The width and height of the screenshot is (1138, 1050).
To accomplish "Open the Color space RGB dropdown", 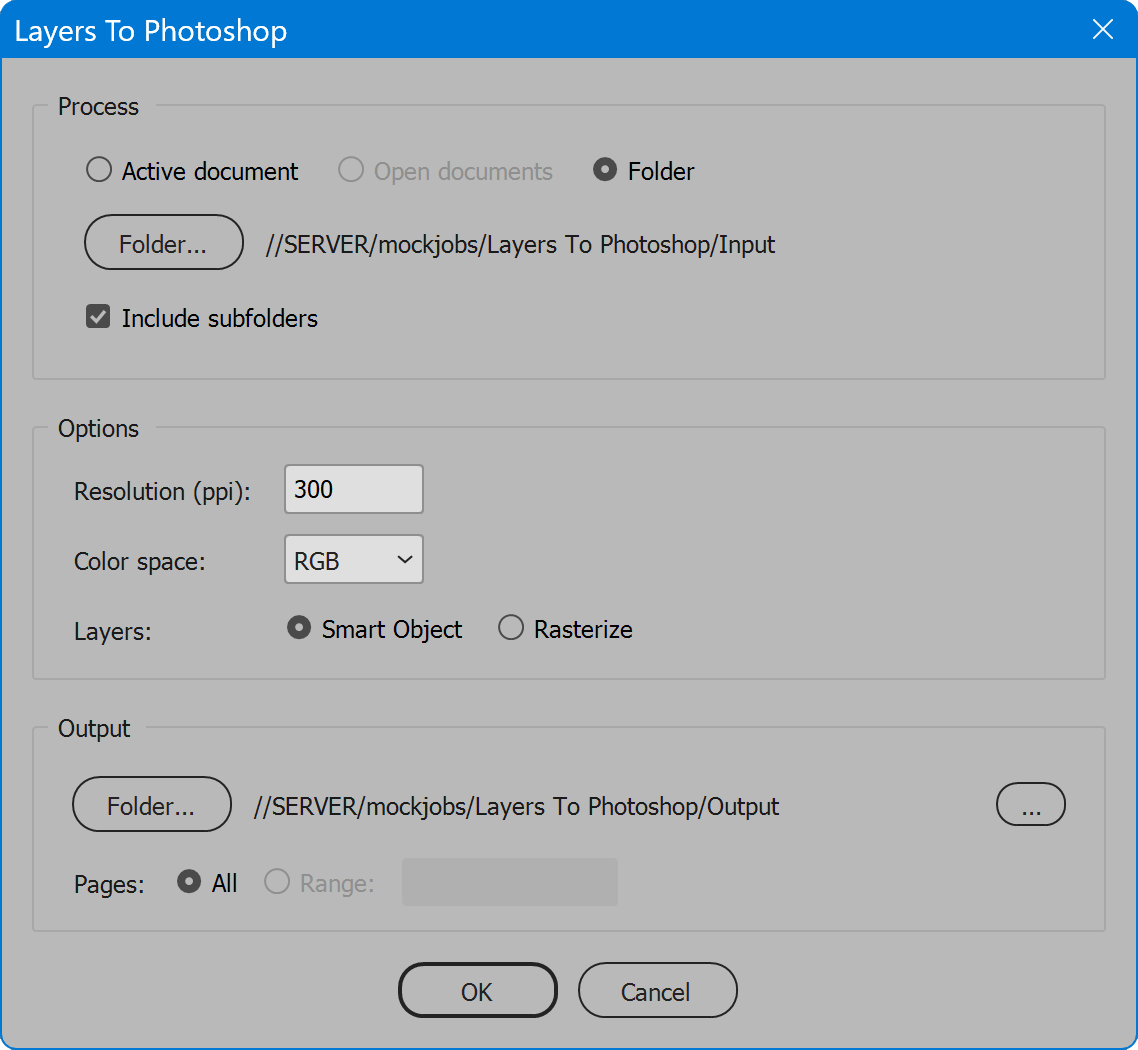I will 353,559.
